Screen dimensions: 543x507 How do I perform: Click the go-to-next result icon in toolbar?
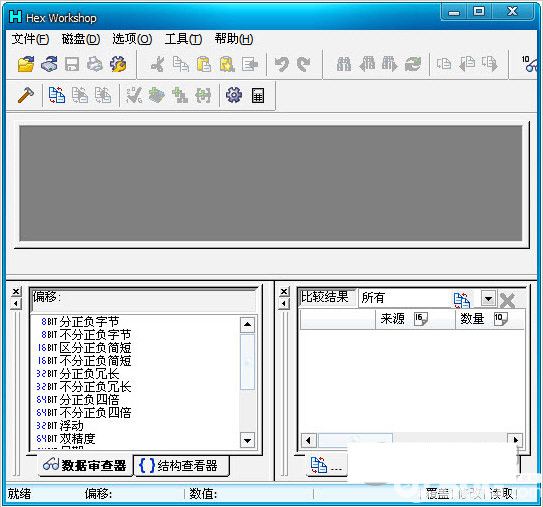pos(490,64)
